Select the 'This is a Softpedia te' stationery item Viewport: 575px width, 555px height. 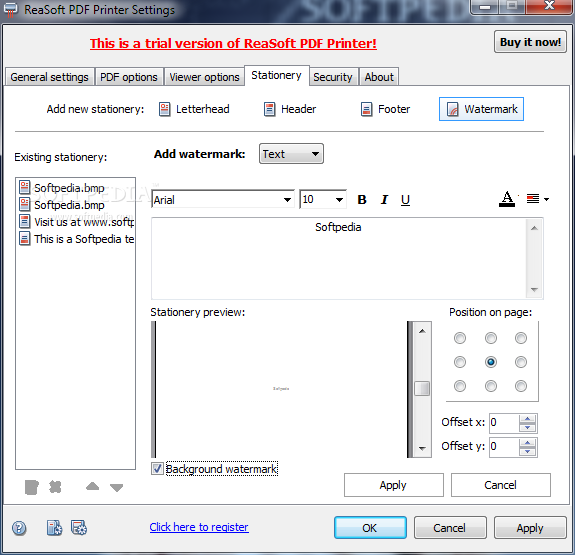point(76,239)
